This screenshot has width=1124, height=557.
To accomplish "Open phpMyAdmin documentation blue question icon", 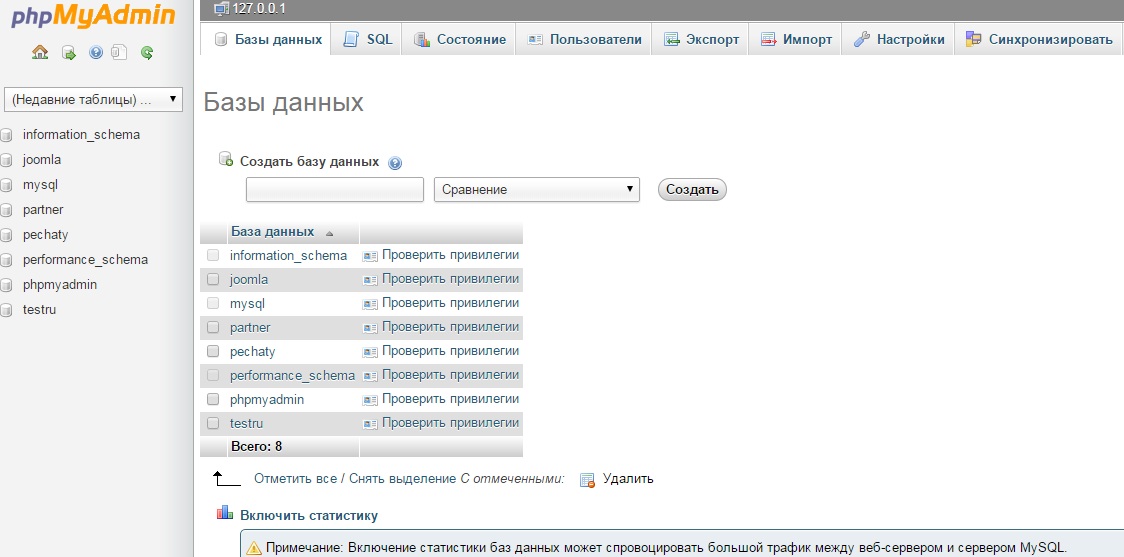I will (96, 53).
